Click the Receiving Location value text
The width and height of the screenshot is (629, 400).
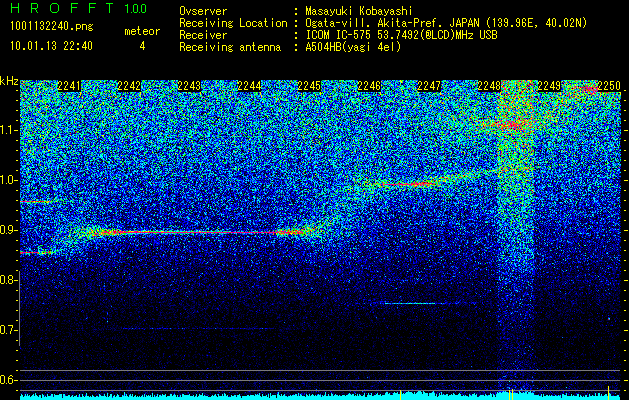[x=446, y=23]
